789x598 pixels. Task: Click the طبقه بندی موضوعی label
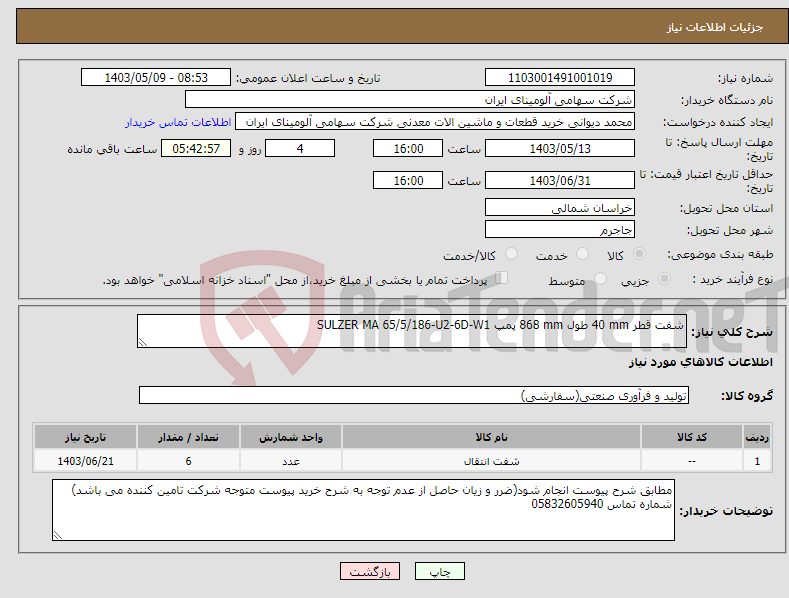720,254
